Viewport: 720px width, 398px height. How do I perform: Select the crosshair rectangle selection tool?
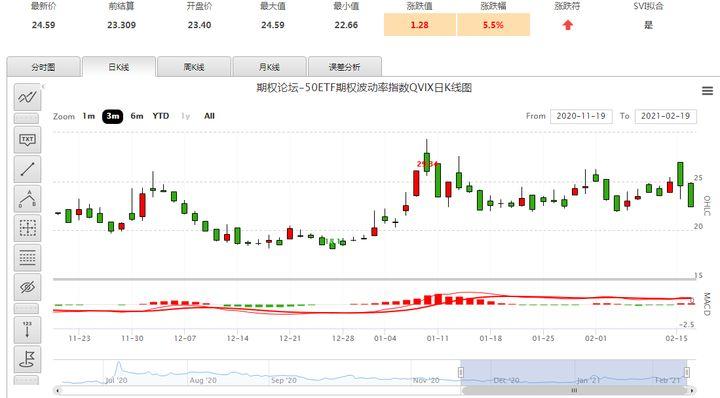click(27, 228)
